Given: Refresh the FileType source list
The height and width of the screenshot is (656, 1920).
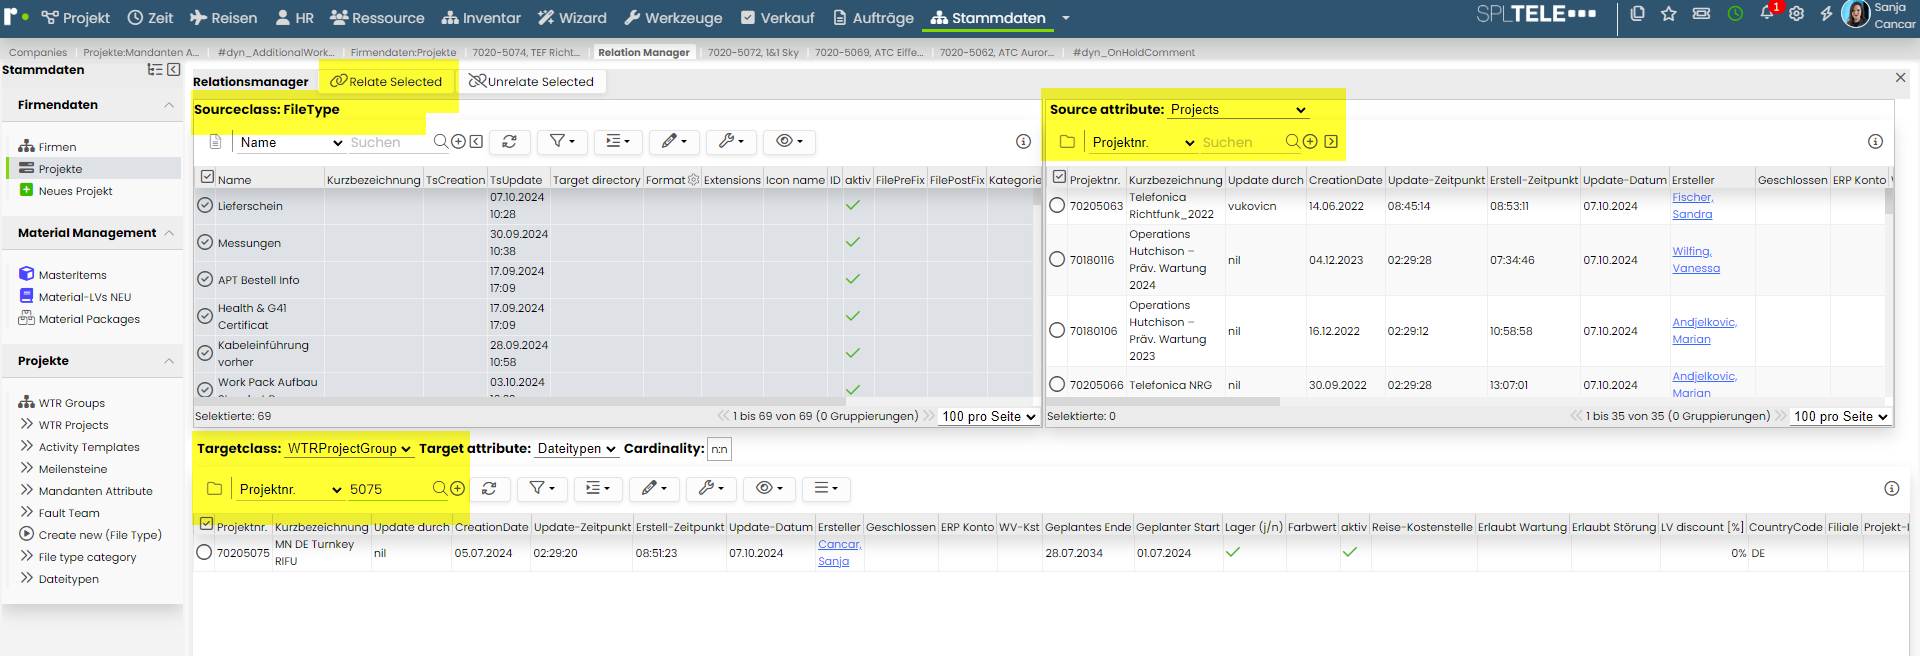Looking at the screenshot, I should click(x=509, y=142).
